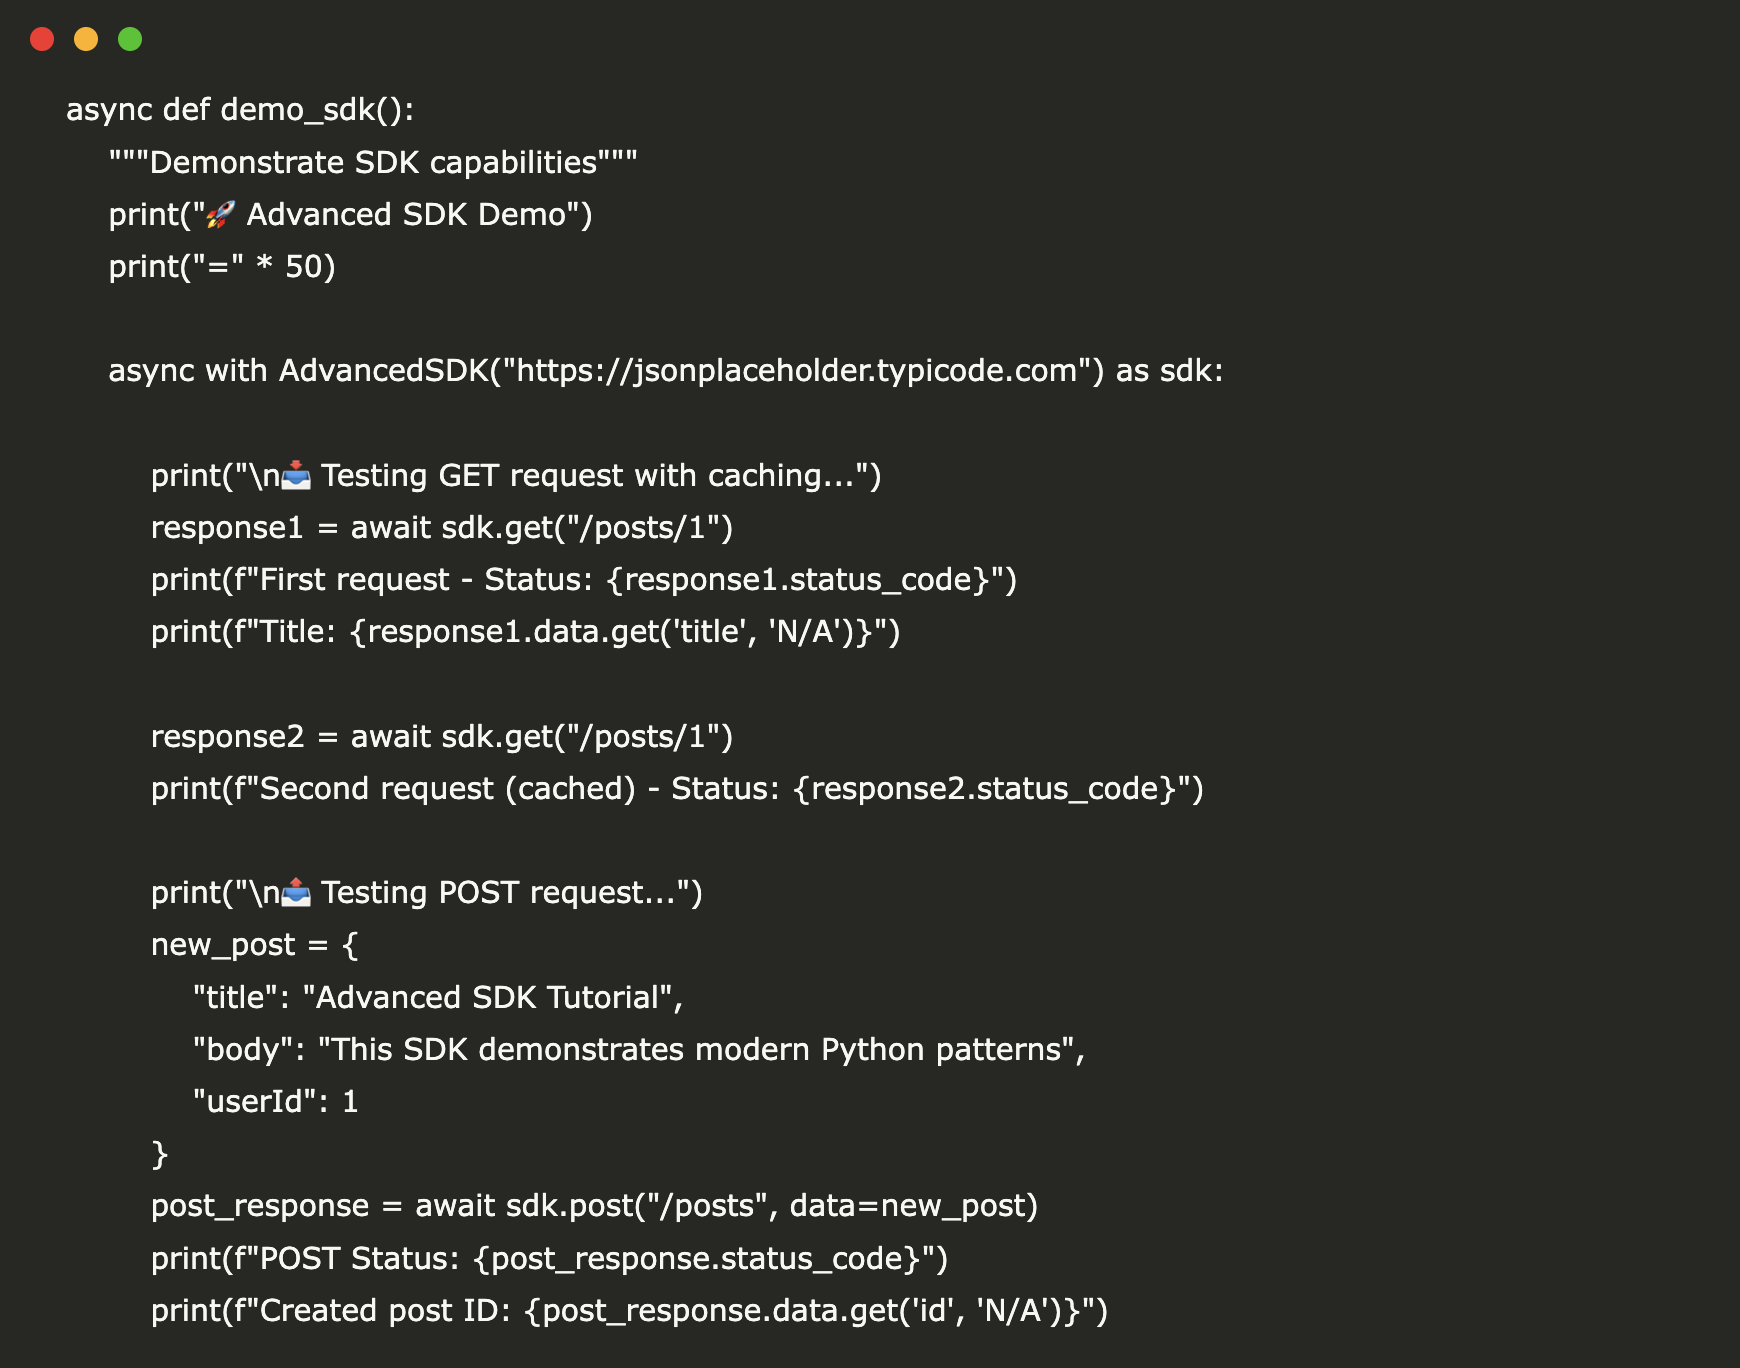Screen dimensions: 1740x1368
Task: Click the response1 variable assignment
Action: (x=227, y=528)
